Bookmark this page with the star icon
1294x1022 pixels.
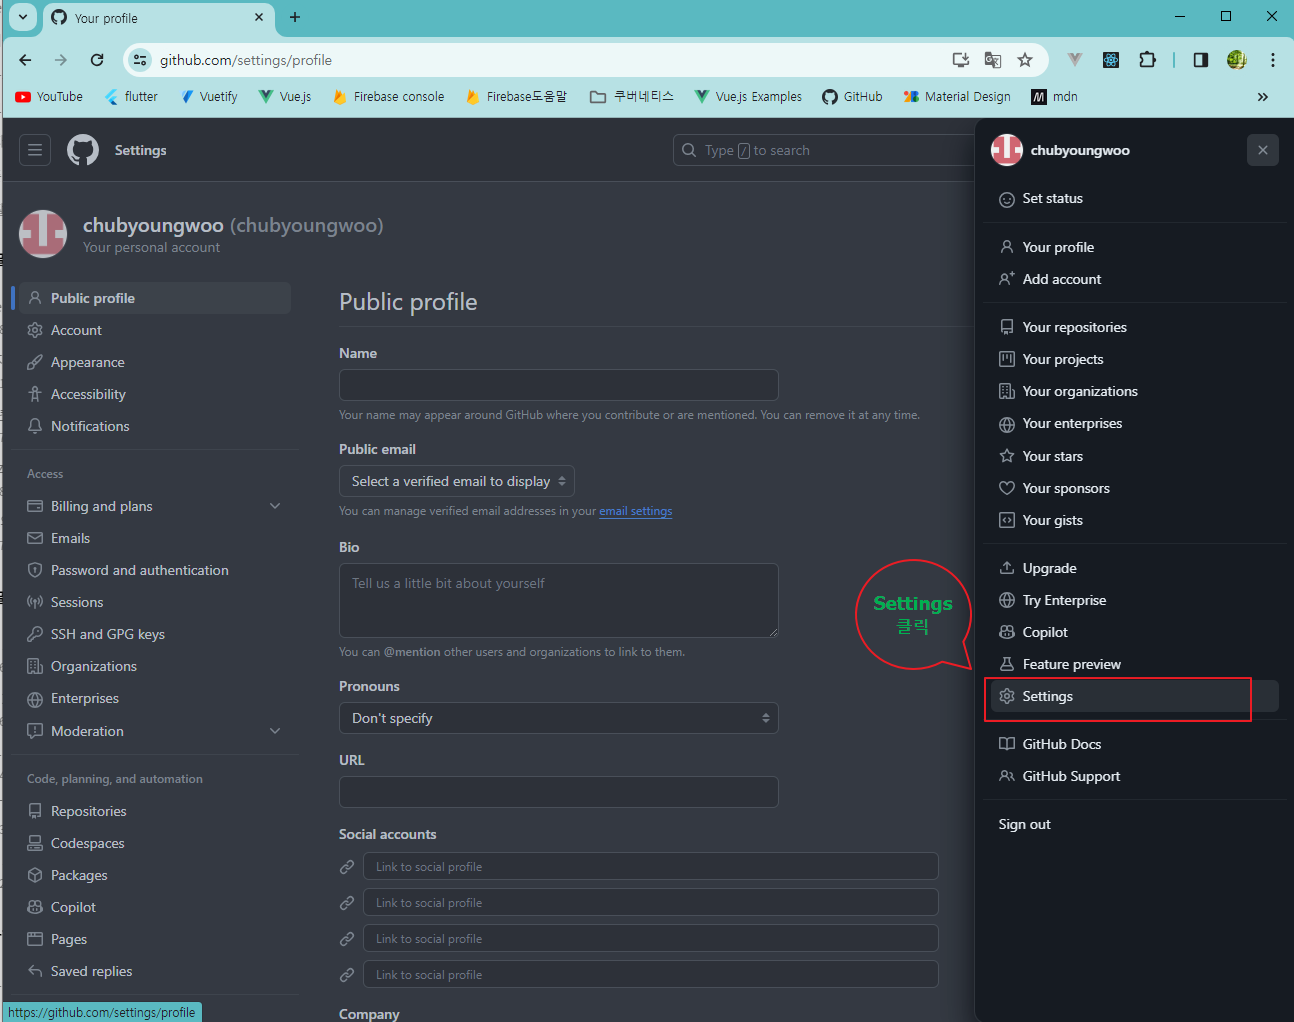1025,60
